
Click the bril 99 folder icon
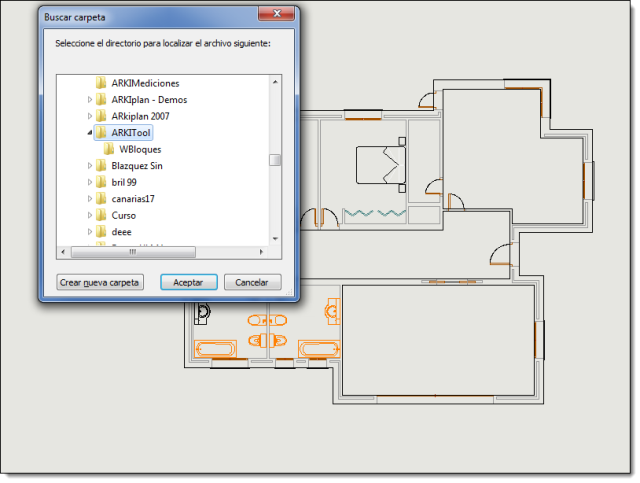coord(101,182)
